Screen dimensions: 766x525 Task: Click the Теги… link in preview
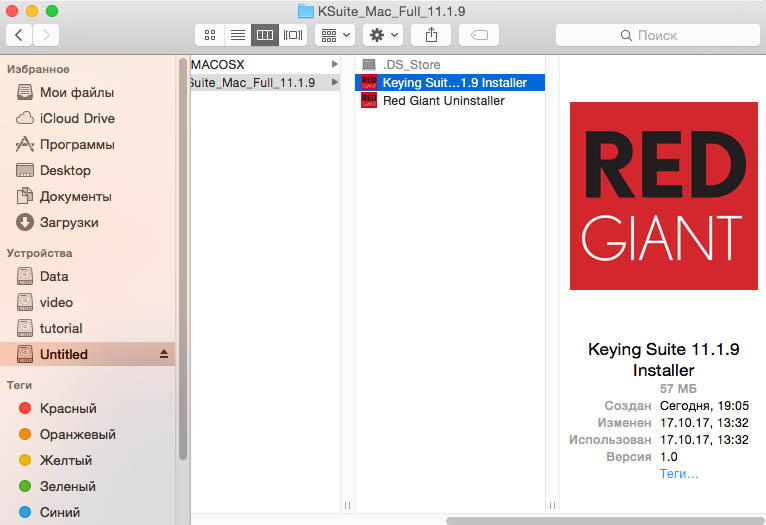pyautogui.click(x=679, y=474)
